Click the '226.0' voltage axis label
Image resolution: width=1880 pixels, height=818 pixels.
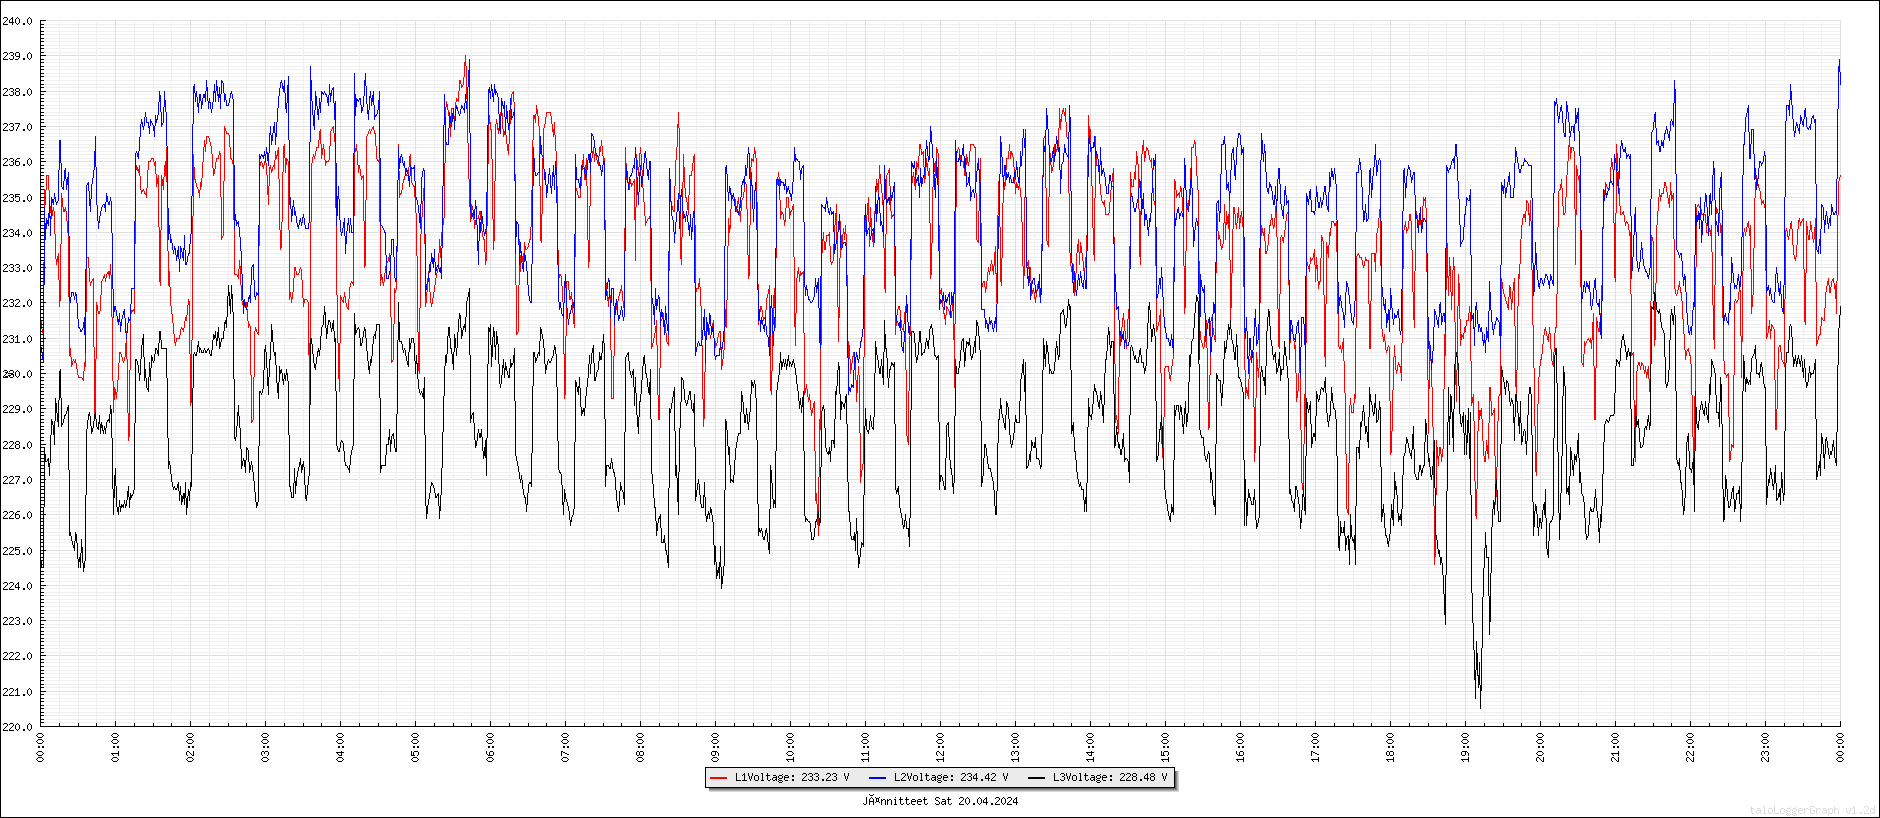pyautogui.click(x=17, y=515)
